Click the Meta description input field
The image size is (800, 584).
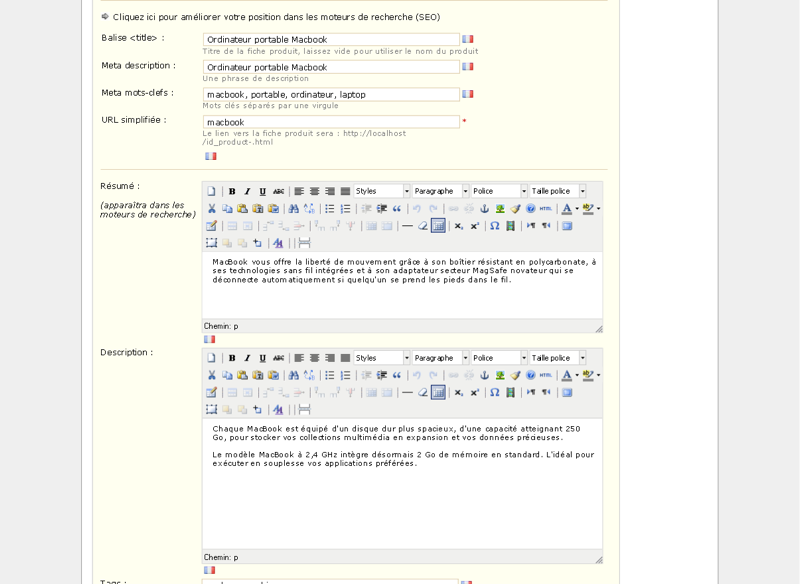[331, 67]
